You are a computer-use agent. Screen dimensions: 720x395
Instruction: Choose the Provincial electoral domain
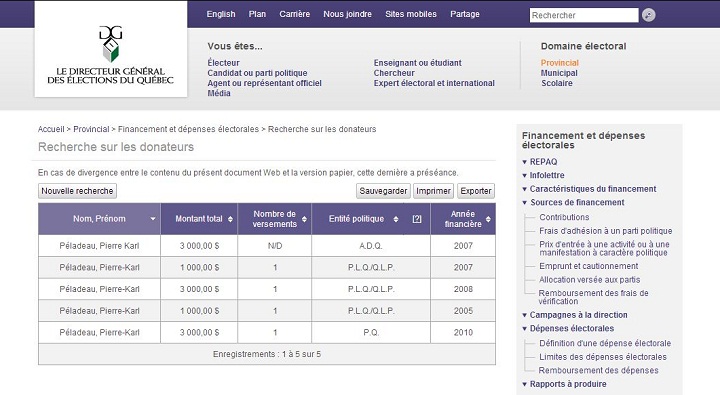pyautogui.click(x=559, y=63)
